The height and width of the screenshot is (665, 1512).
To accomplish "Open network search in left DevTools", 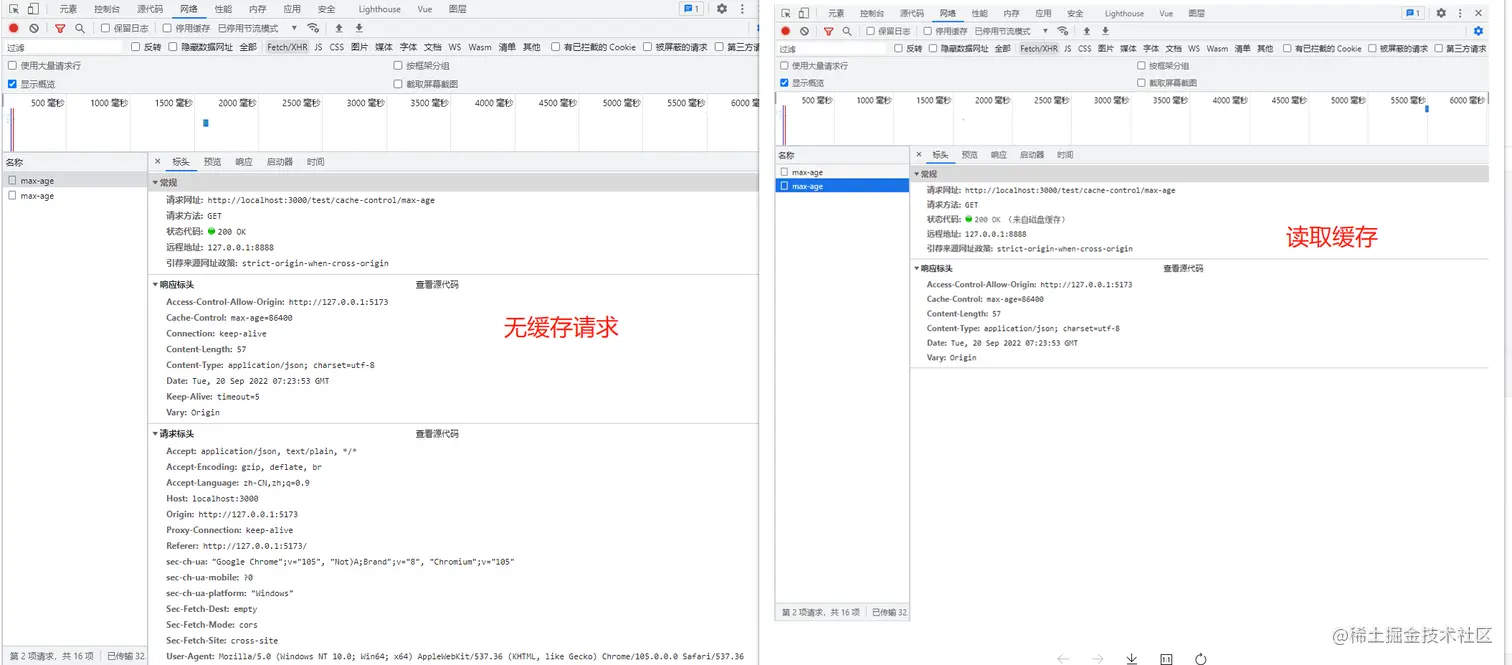I will [x=80, y=29].
